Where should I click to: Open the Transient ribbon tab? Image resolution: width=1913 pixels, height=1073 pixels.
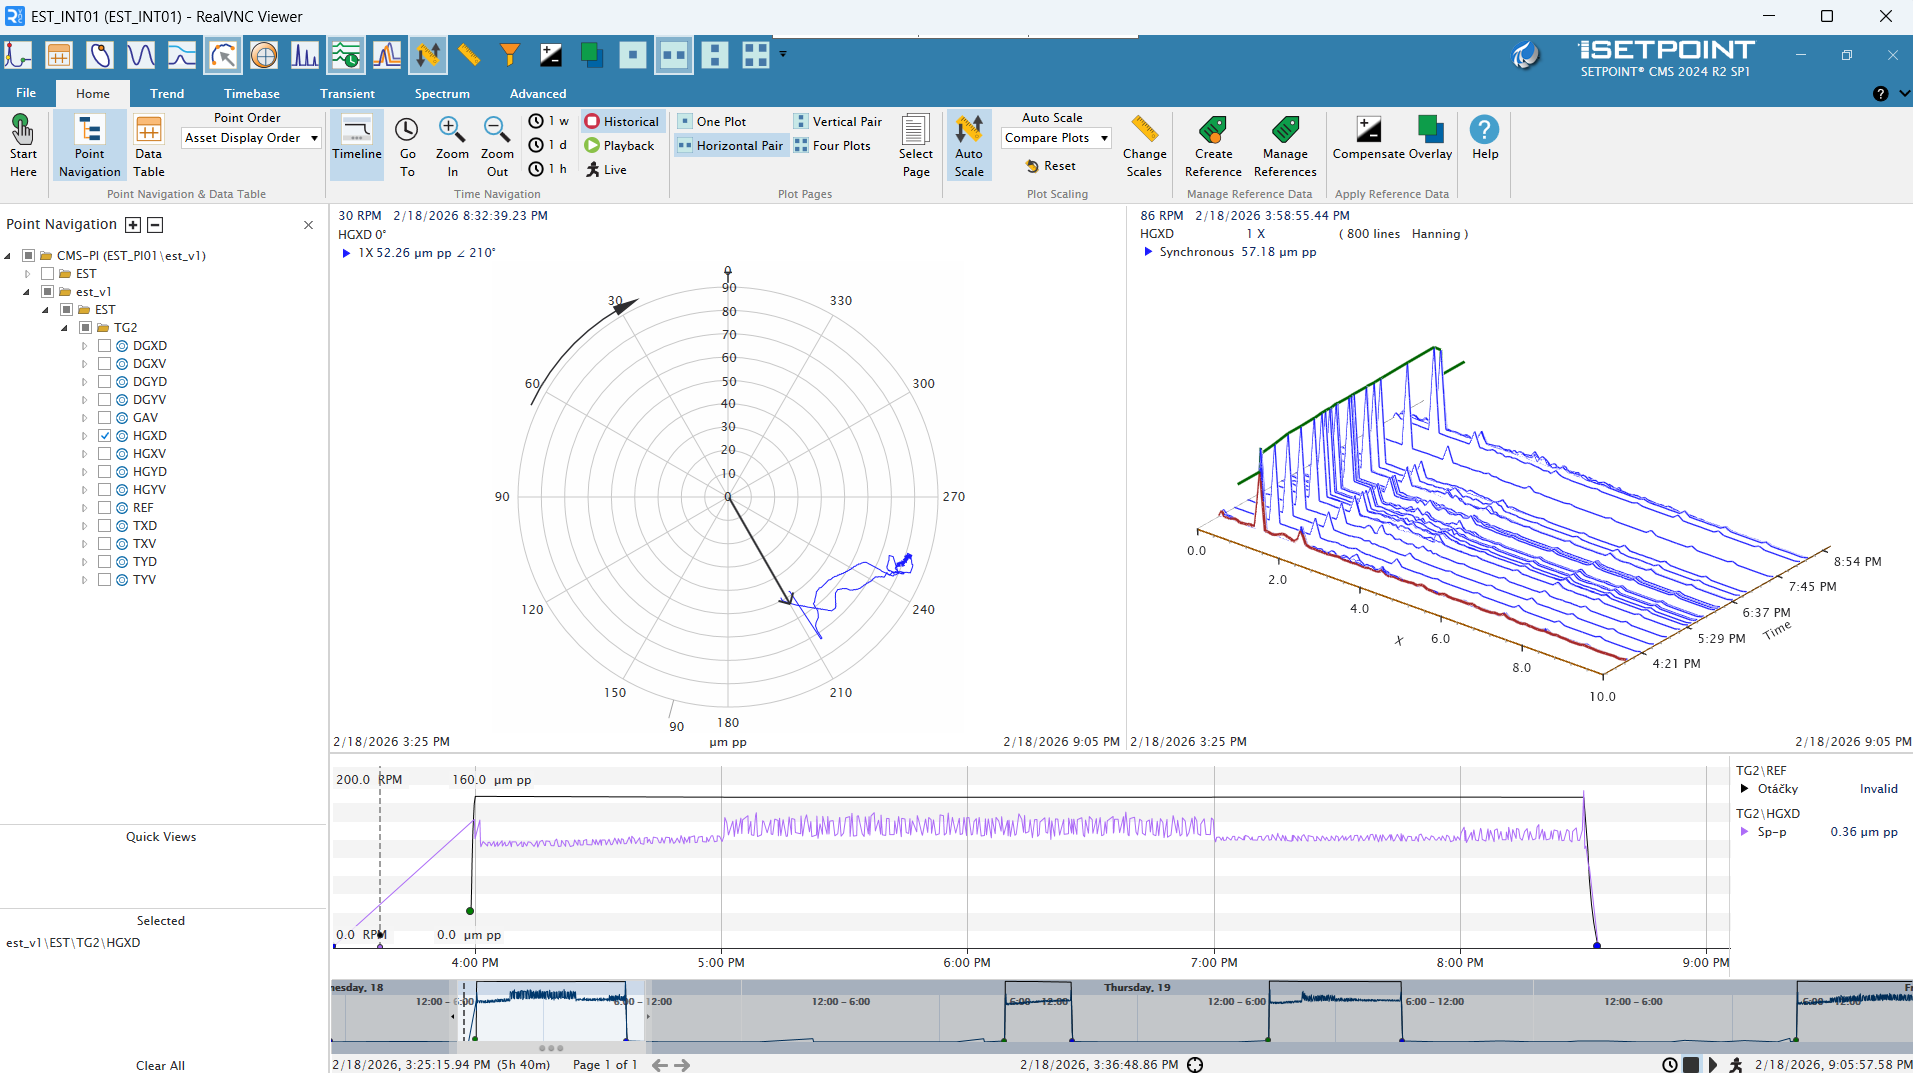(x=347, y=94)
